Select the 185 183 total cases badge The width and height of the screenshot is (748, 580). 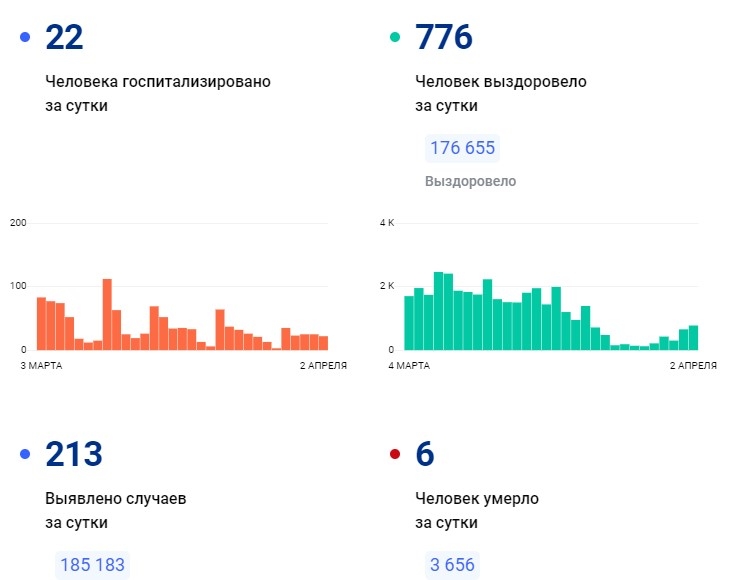(x=92, y=565)
